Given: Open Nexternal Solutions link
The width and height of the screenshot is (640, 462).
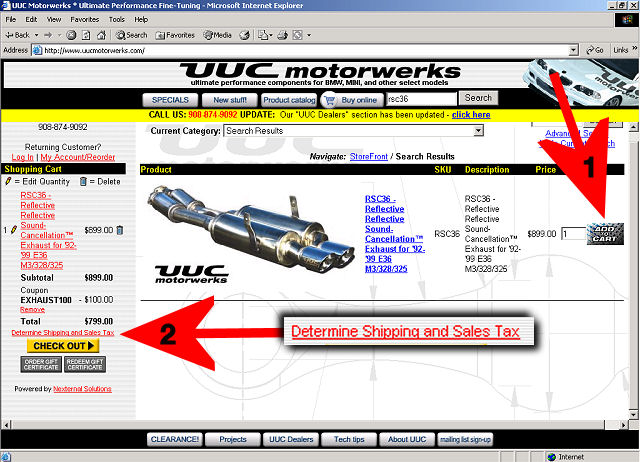Looking at the screenshot, I should pyautogui.click(x=82, y=389).
